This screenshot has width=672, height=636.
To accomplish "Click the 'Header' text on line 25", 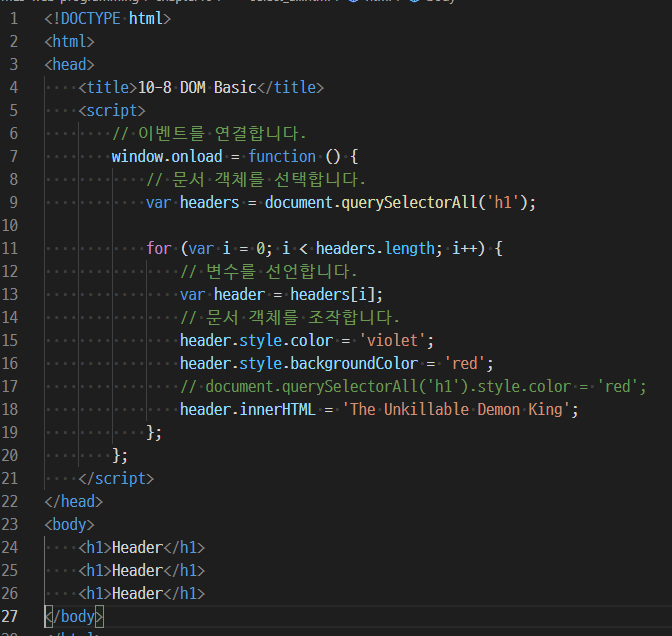I will (137, 570).
